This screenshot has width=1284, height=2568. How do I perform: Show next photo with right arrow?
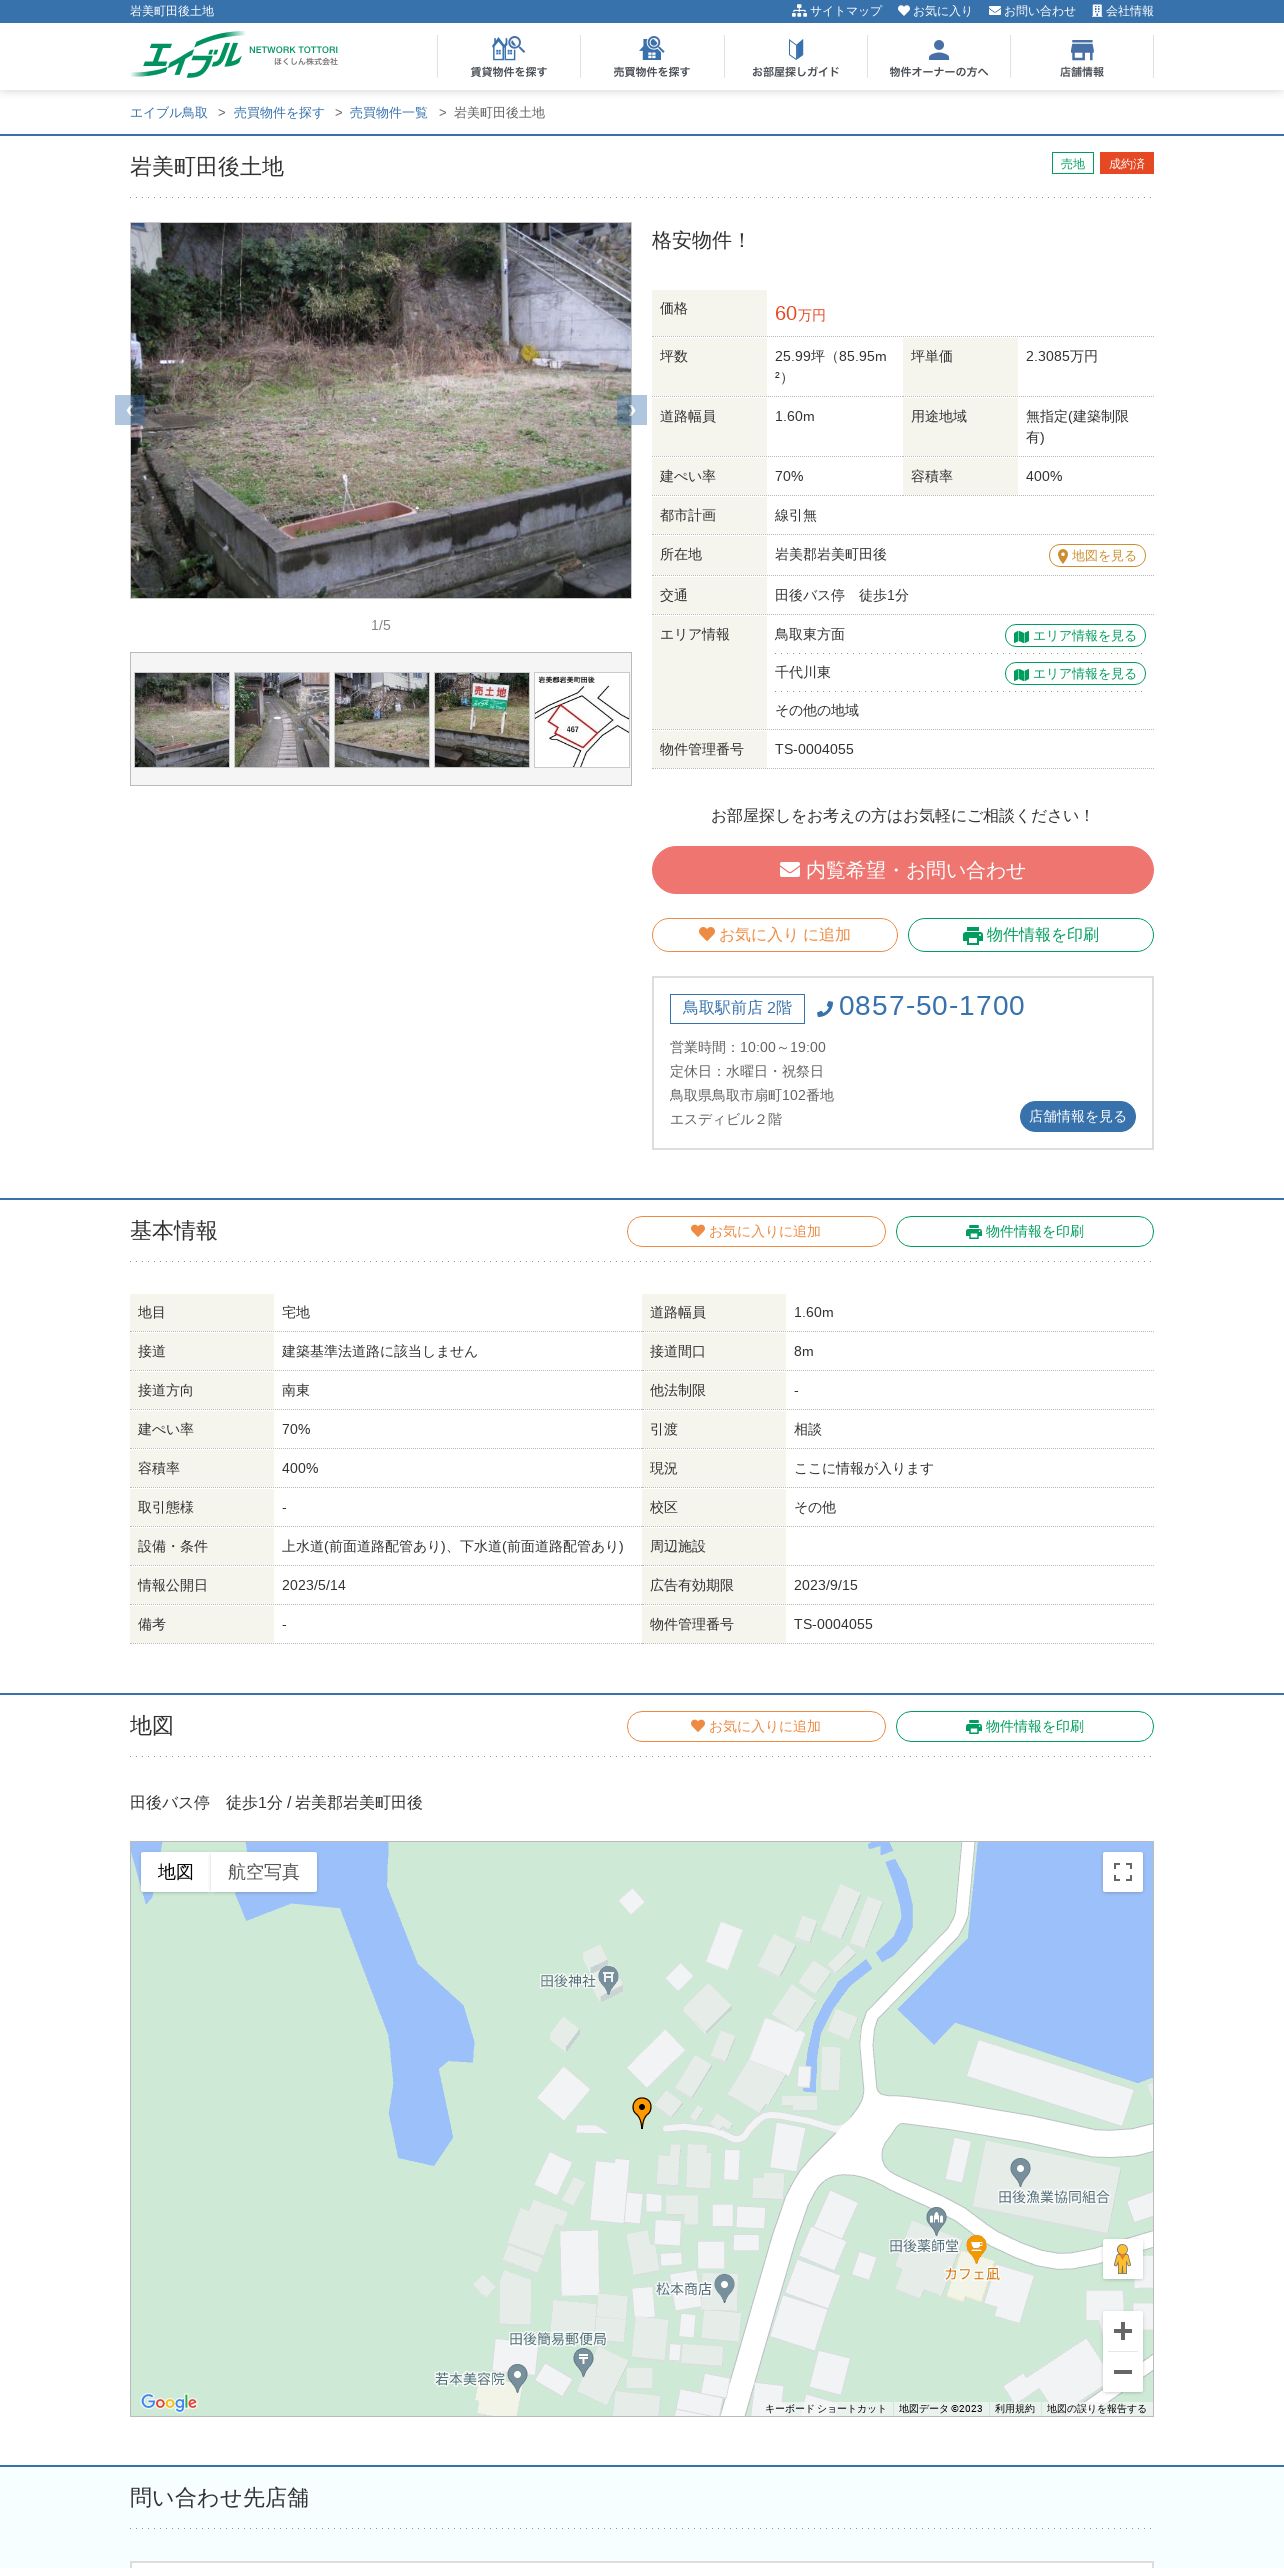632,410
